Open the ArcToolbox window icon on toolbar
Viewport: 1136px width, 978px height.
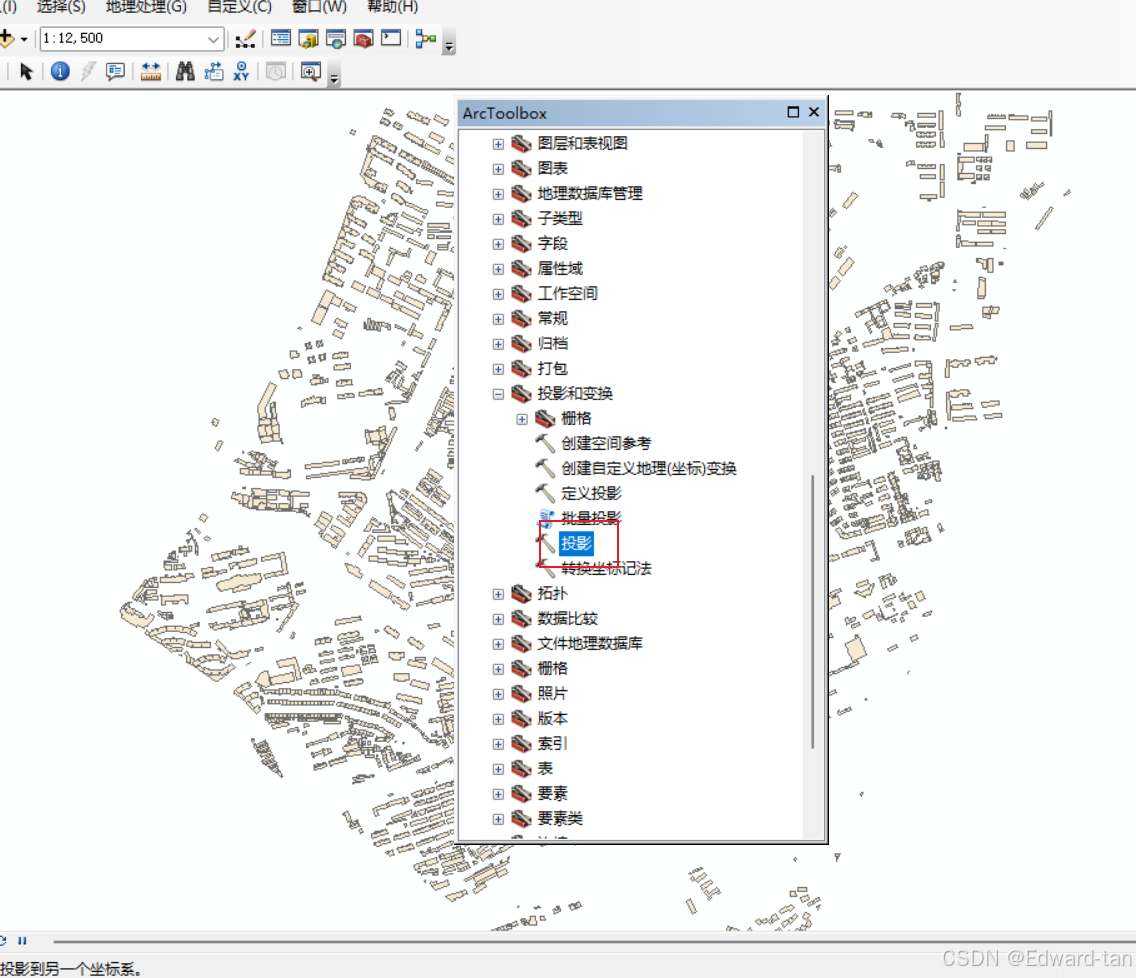click(363, 38)
